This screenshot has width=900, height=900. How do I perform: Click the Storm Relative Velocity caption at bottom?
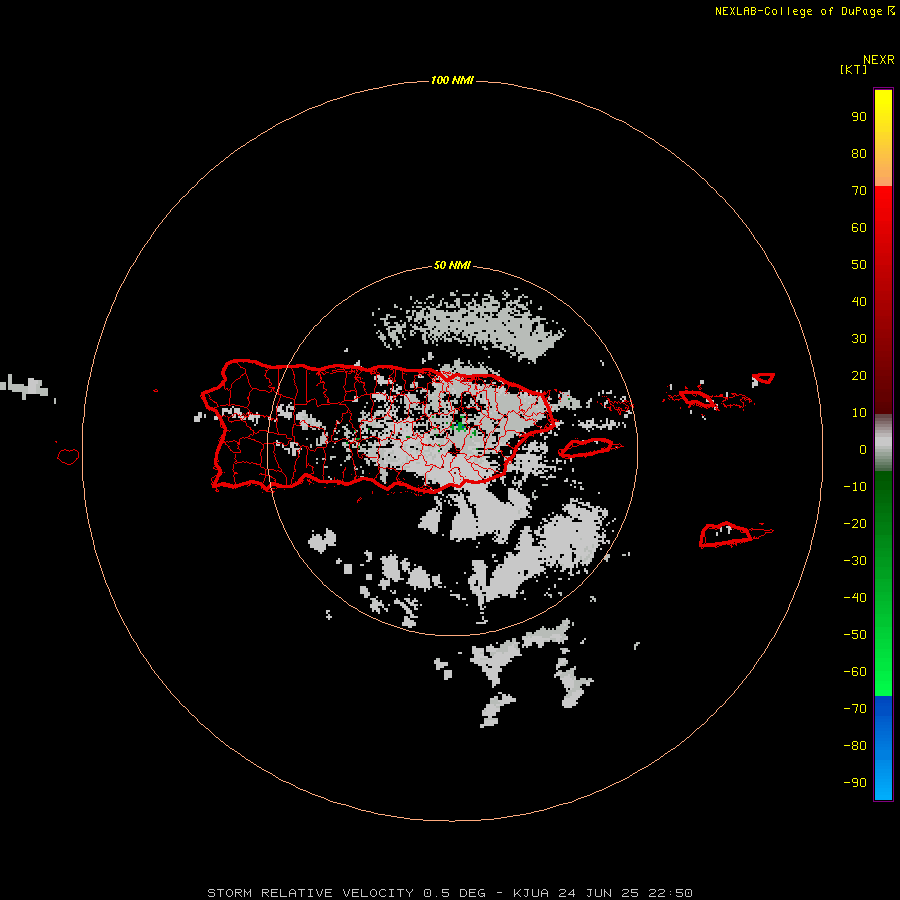pos(449,893)
